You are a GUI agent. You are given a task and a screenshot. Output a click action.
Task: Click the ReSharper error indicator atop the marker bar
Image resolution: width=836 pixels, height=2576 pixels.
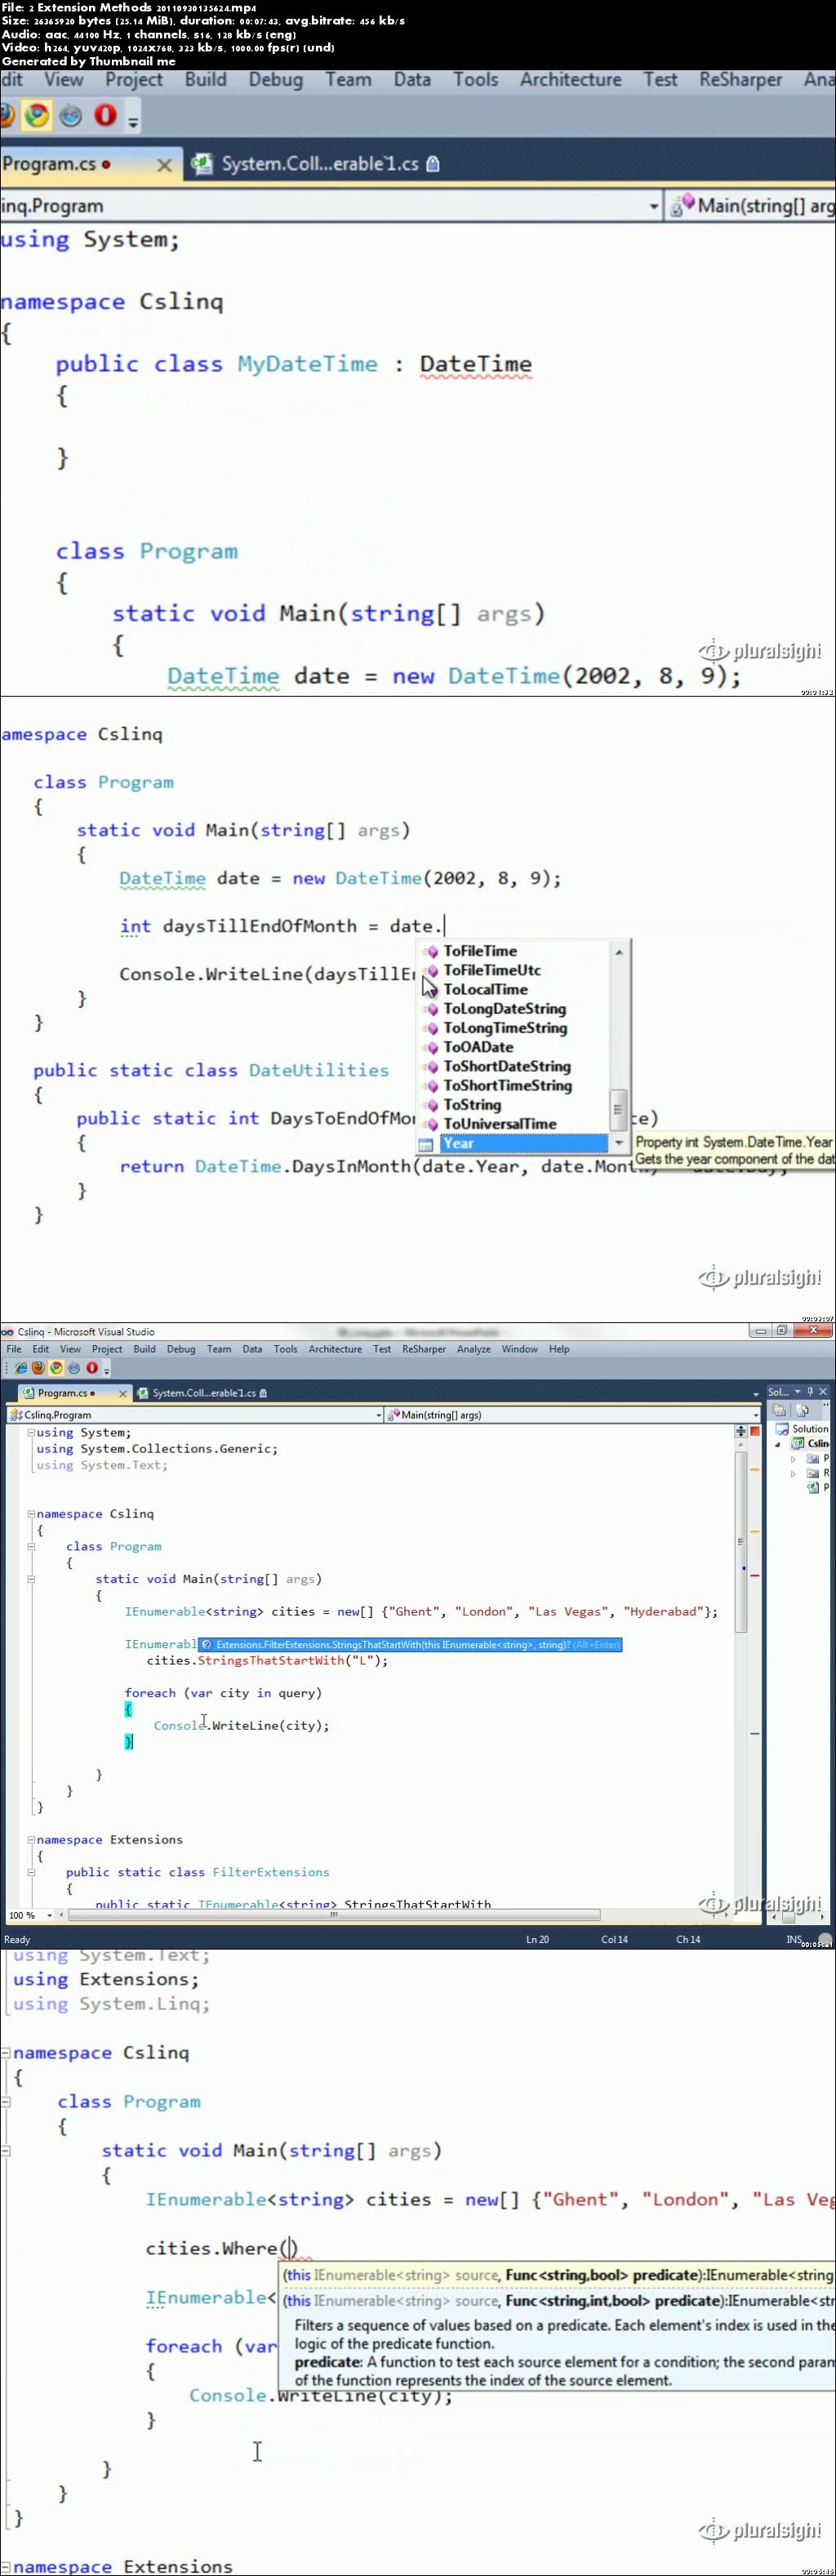(x=755, y=1431)
